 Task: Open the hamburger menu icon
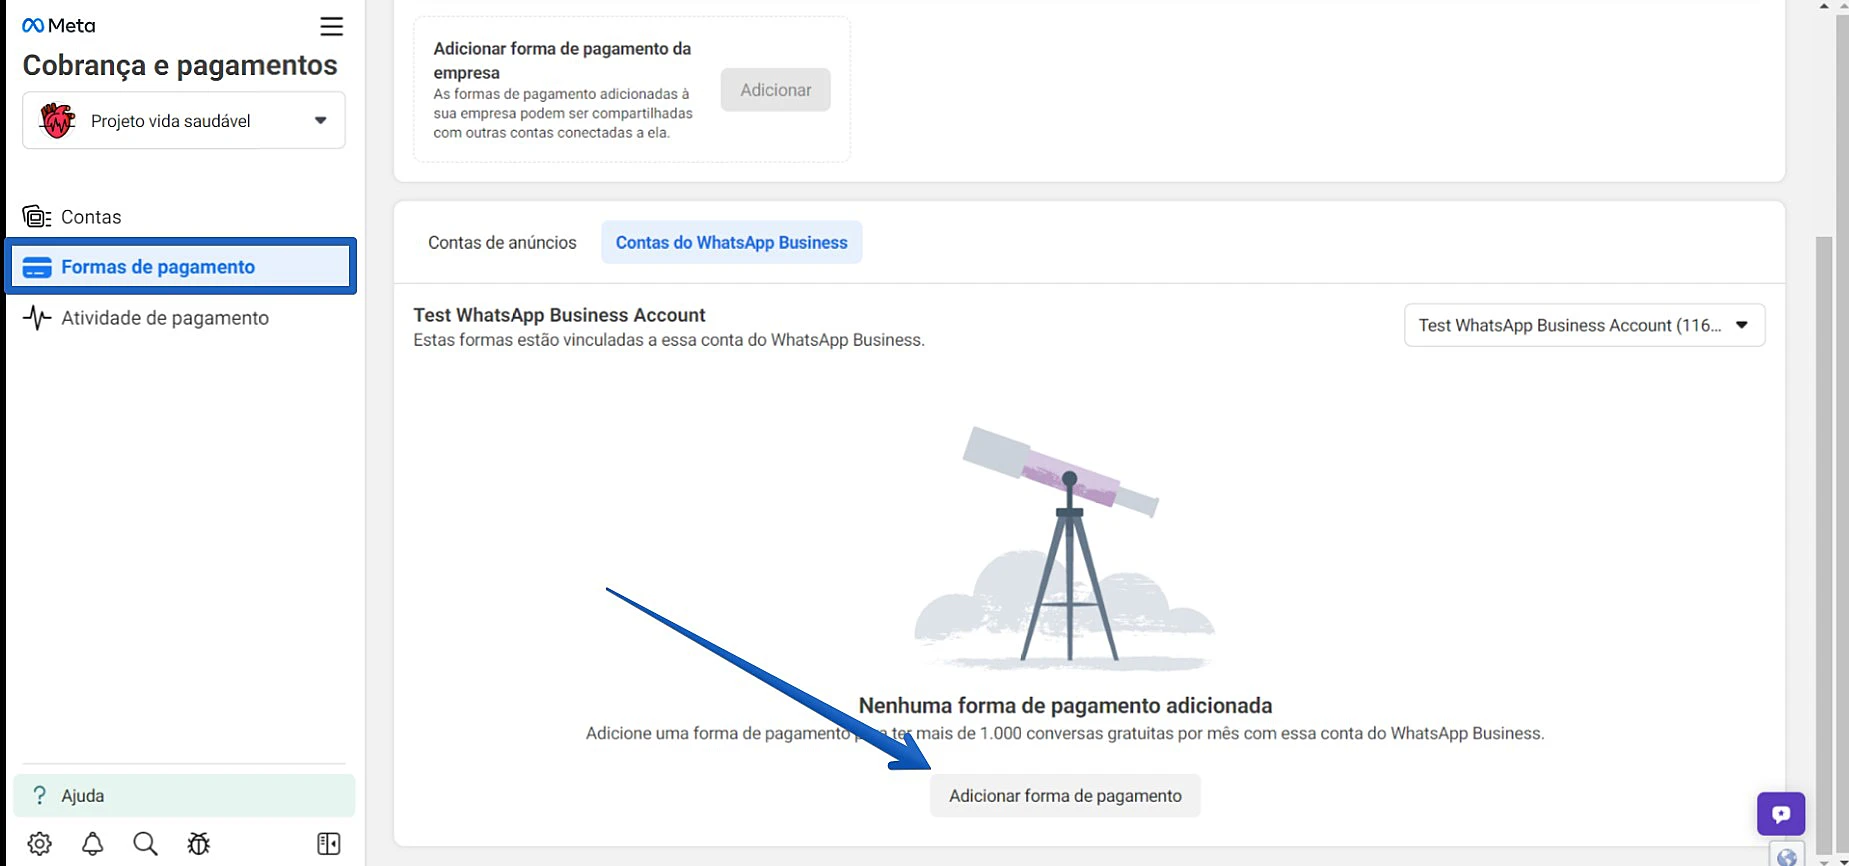coord(331,26)
